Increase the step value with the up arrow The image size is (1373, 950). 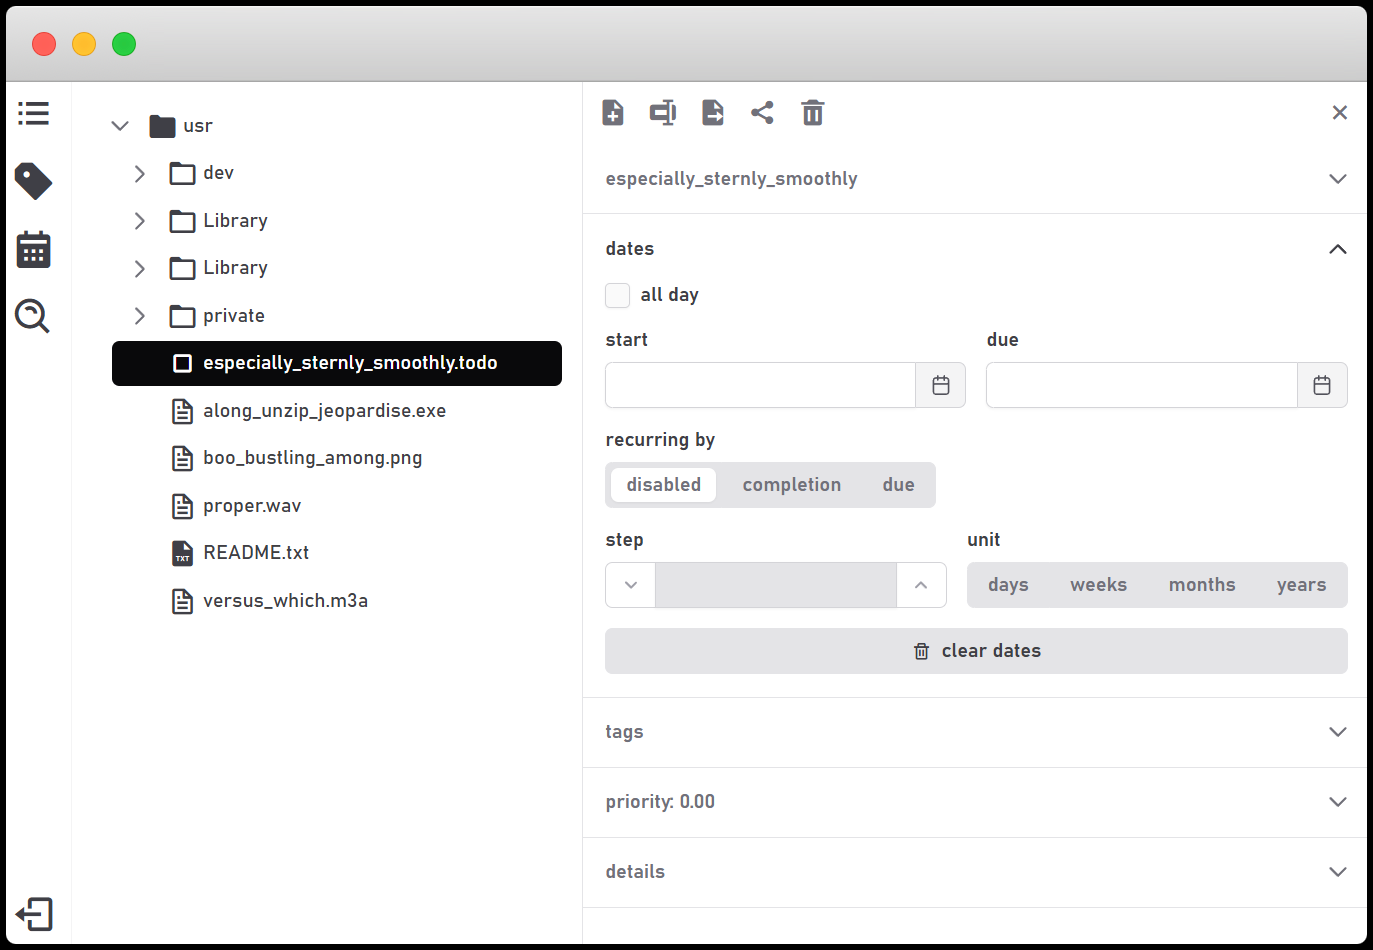click(x=920, y=584)
